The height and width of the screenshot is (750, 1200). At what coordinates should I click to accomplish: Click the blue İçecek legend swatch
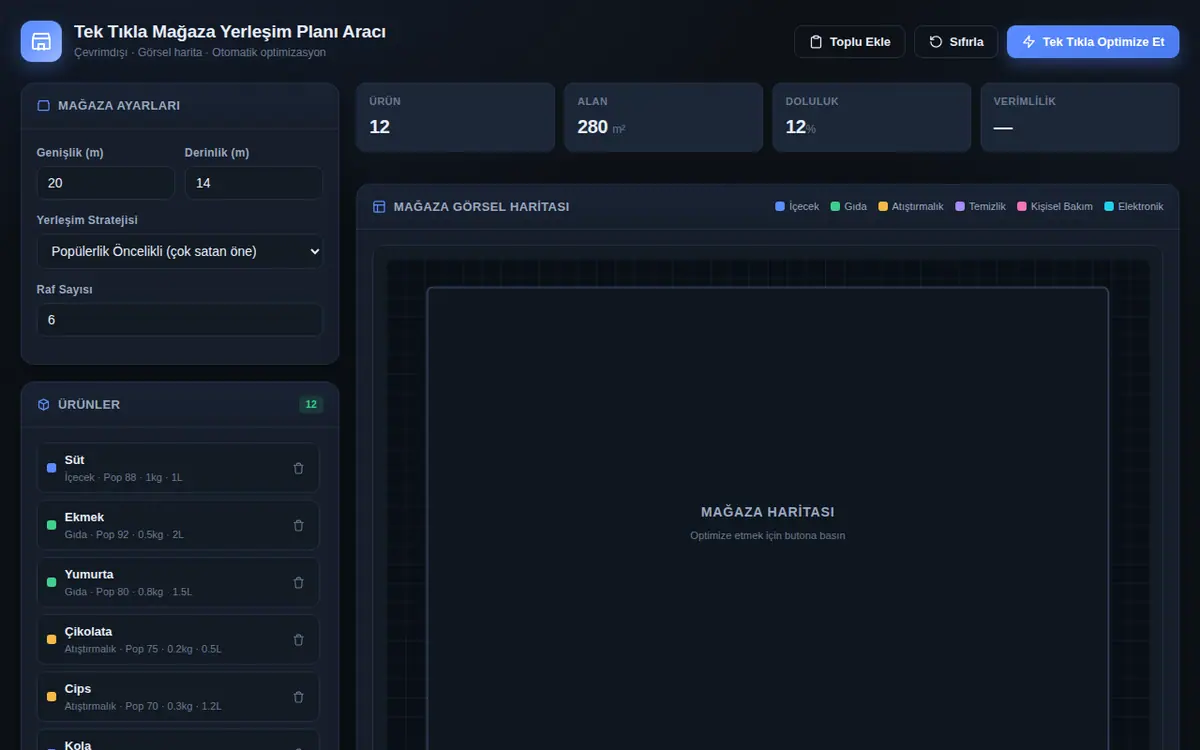coord(780,207)
